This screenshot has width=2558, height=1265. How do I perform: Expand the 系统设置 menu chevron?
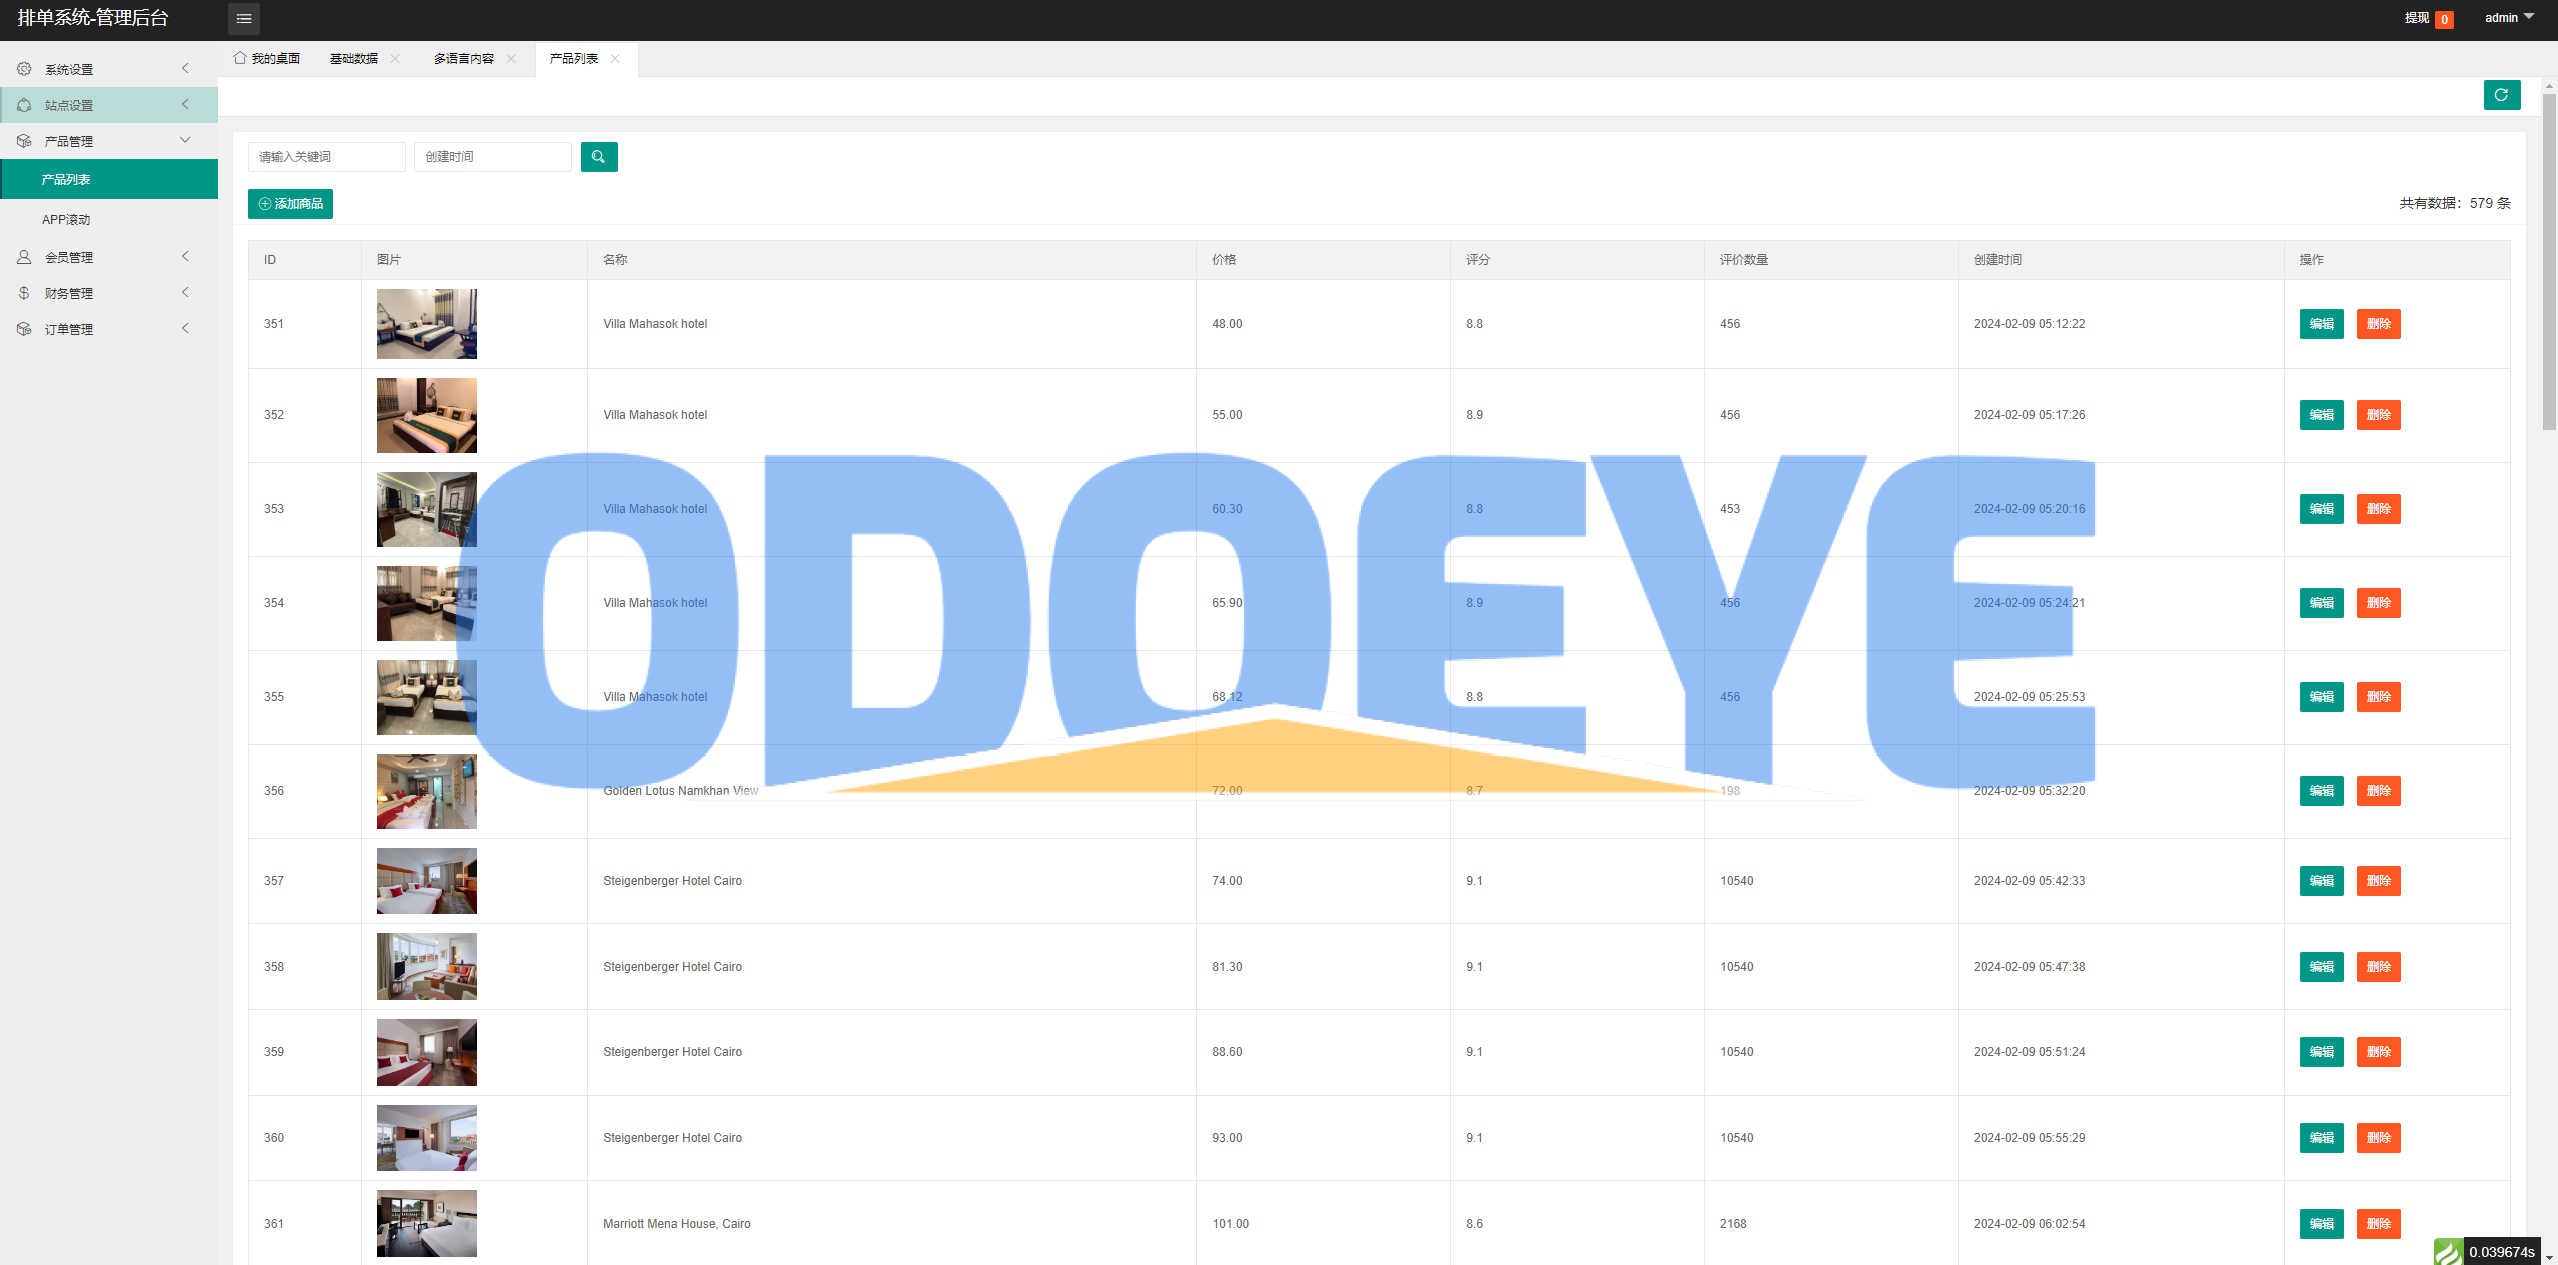185,69
